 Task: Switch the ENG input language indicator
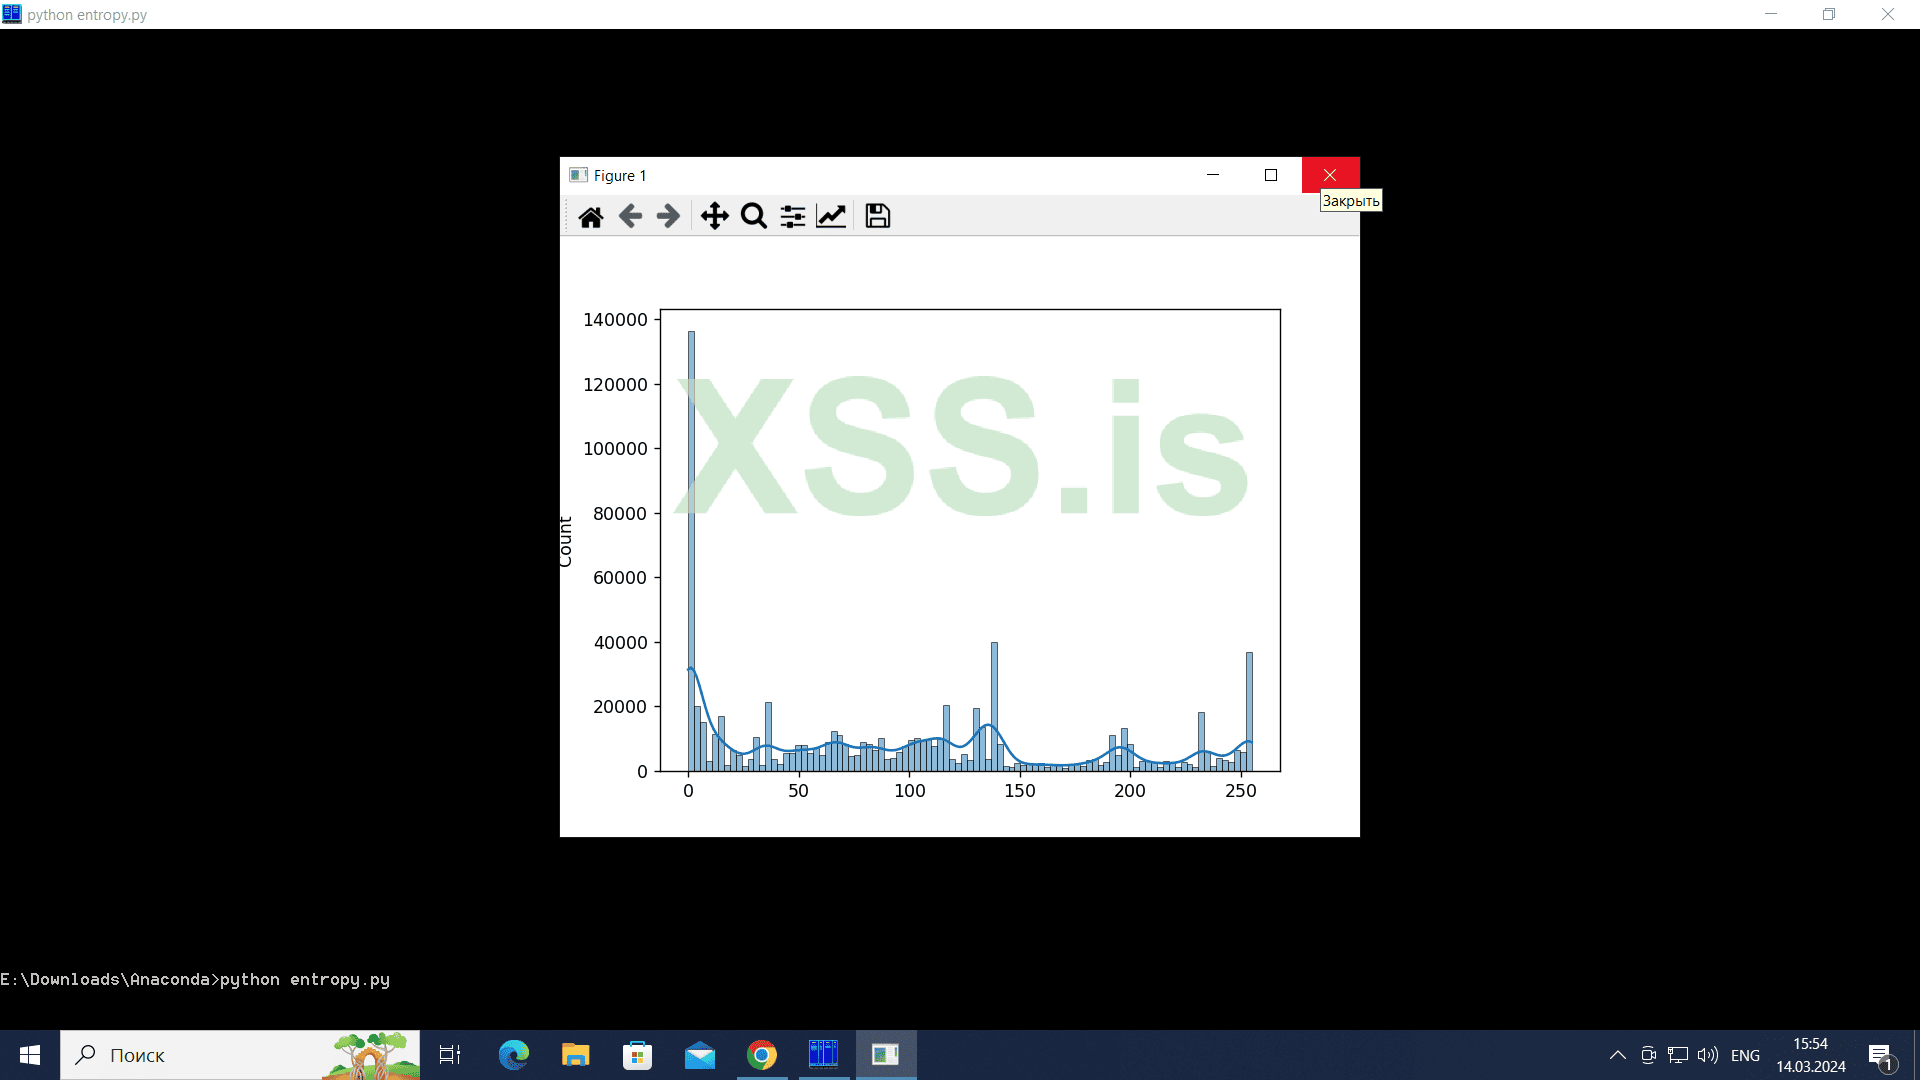pyautogui.click(x=1745, y=1055)
